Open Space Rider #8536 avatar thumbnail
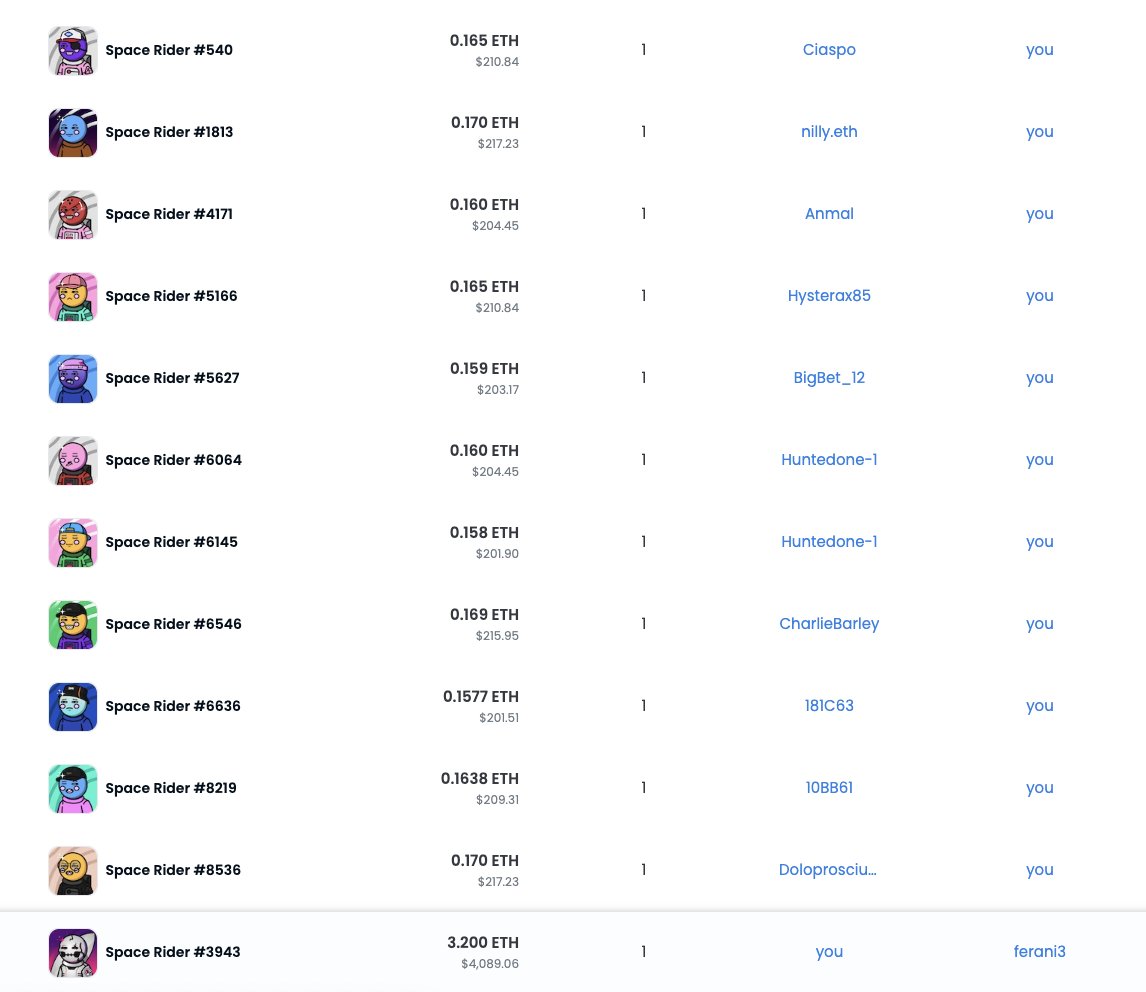The height and width of the screenshot is (992, 1146). click(x=72, y=870)
